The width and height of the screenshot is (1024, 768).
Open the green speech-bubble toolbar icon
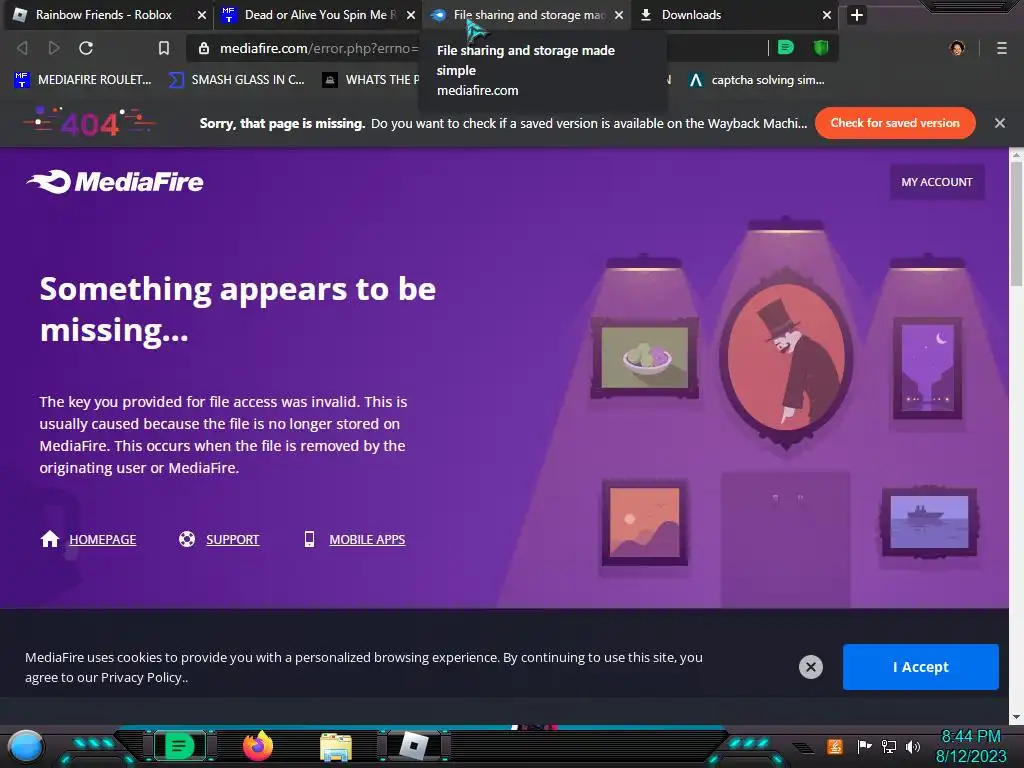click(x=786, y=48)
